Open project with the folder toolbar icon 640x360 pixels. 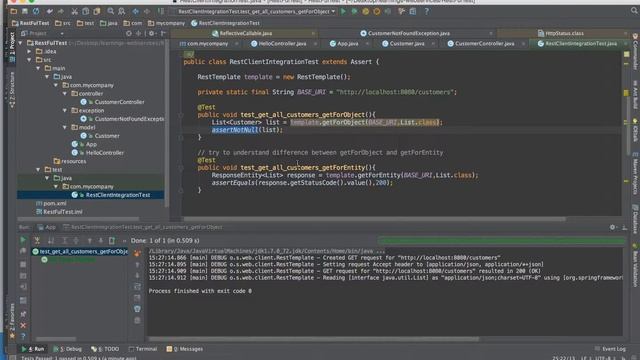point(13,11)
